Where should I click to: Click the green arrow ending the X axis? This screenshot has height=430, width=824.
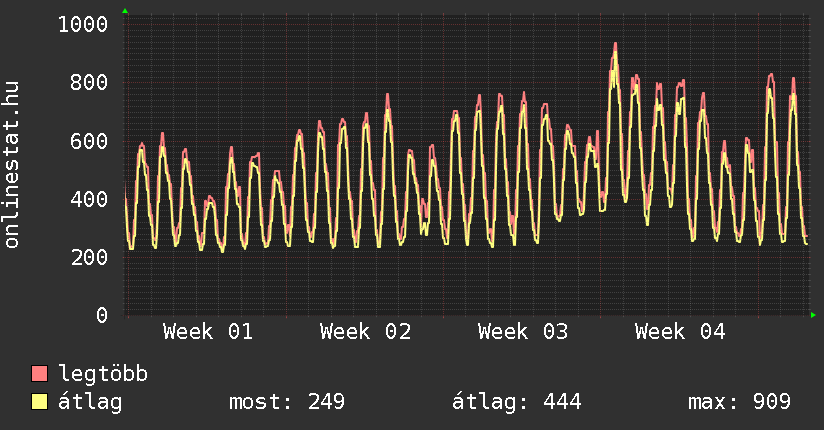coord(814,315)
